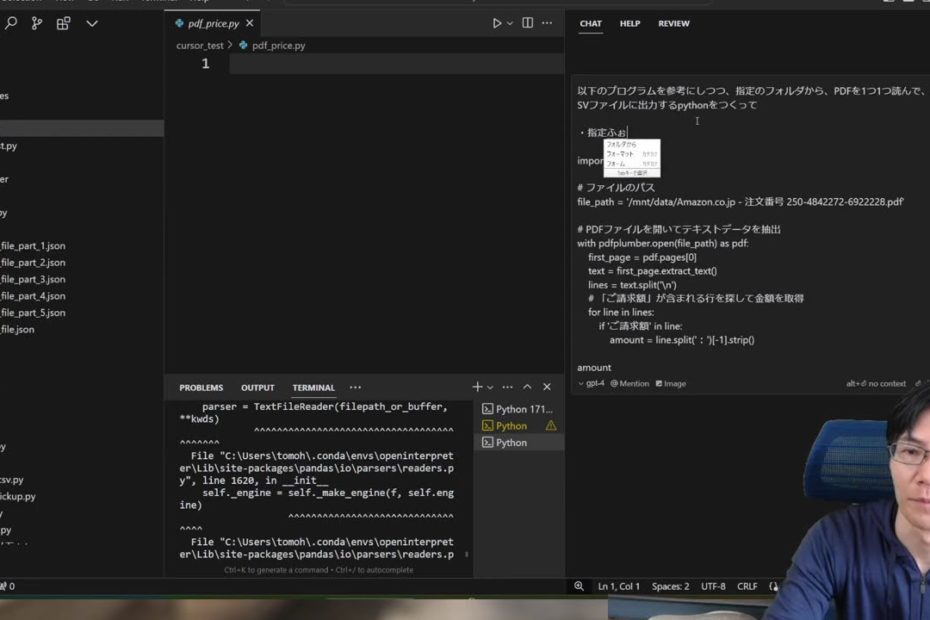Add a new terminal with plus icon
The image size is (930, 620).
click(477, 387)
